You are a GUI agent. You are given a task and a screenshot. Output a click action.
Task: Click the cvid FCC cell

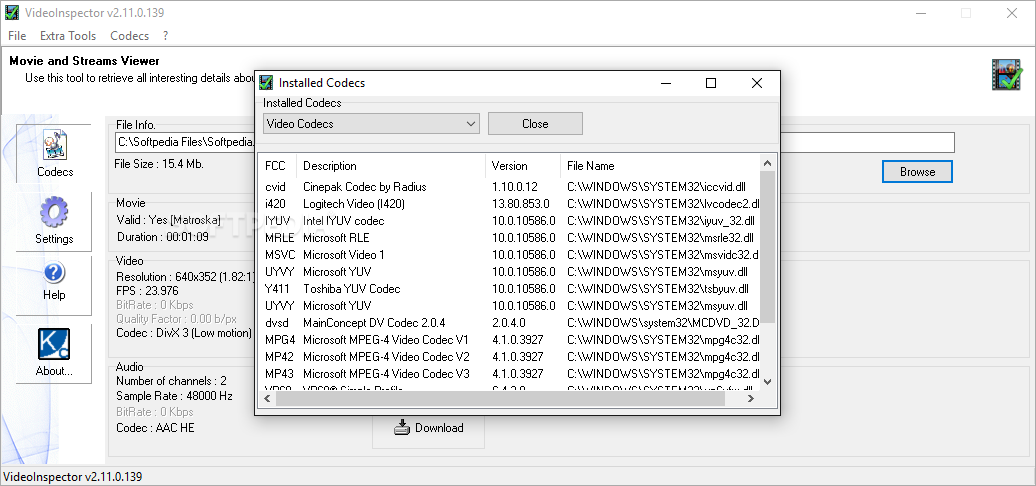click(x=275, y=187)
